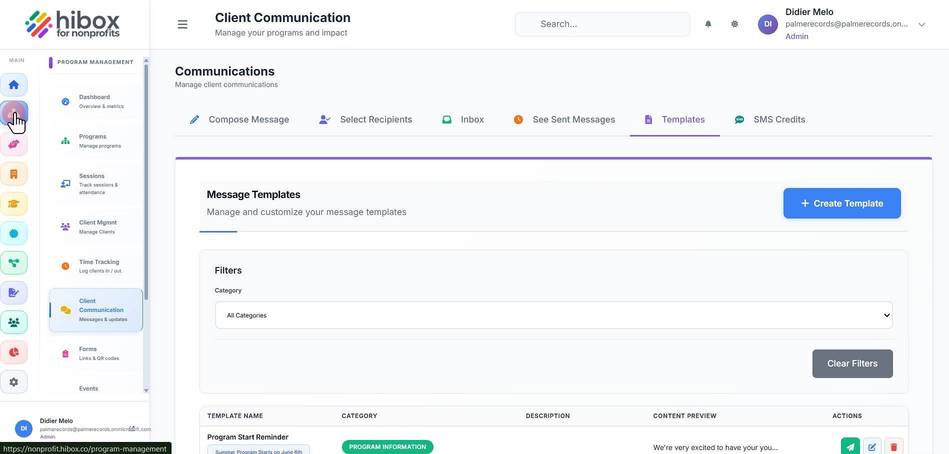Click the Search field
949x454 pixels.
click(602, 24)
